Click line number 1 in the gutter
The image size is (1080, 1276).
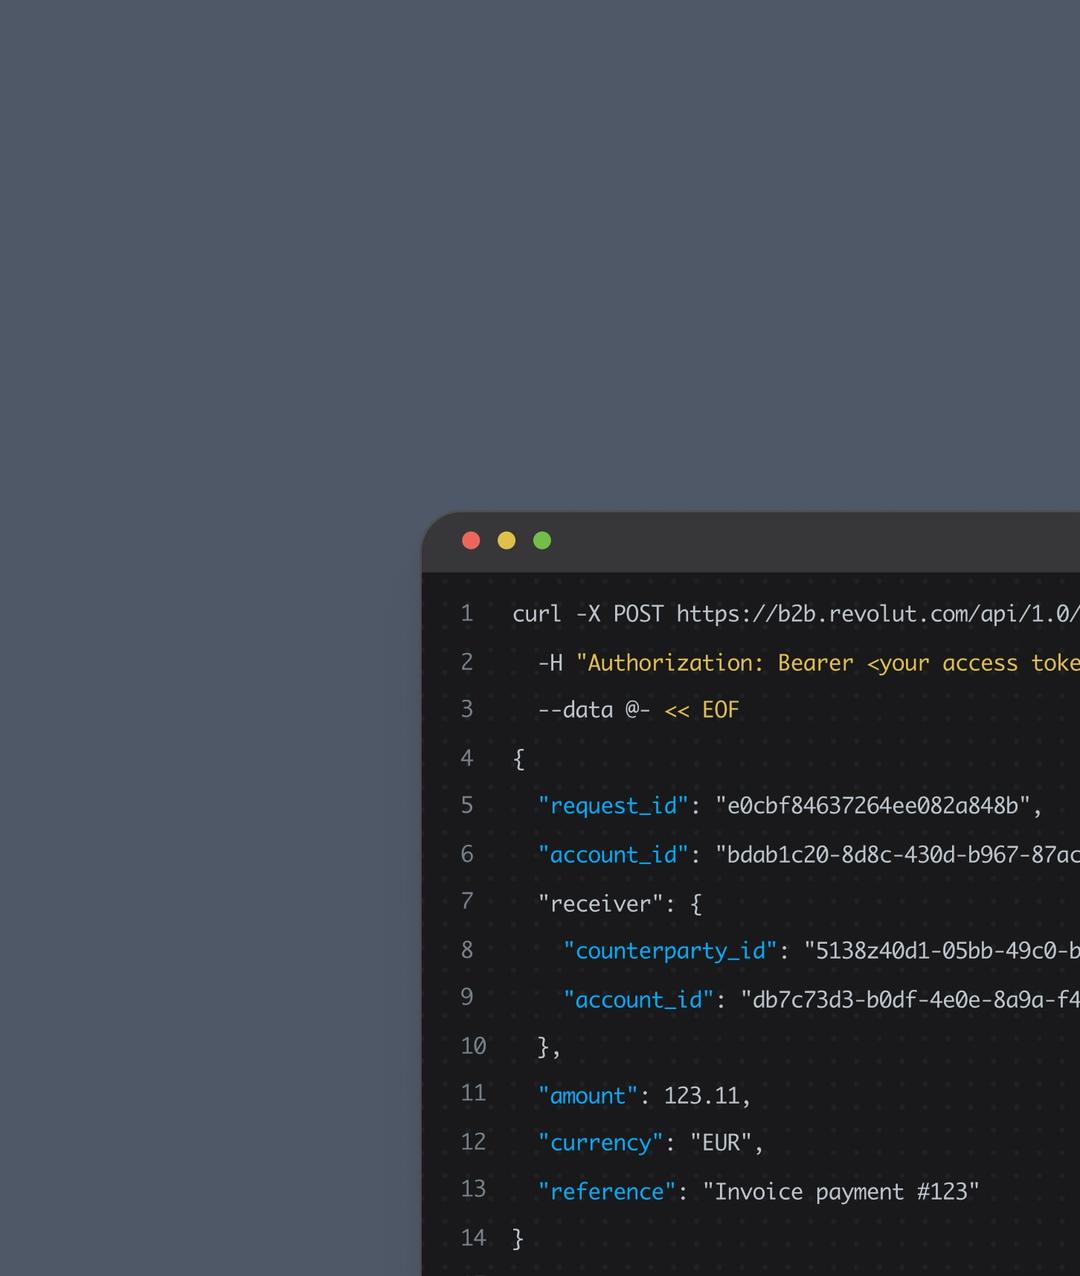(467, 613)
